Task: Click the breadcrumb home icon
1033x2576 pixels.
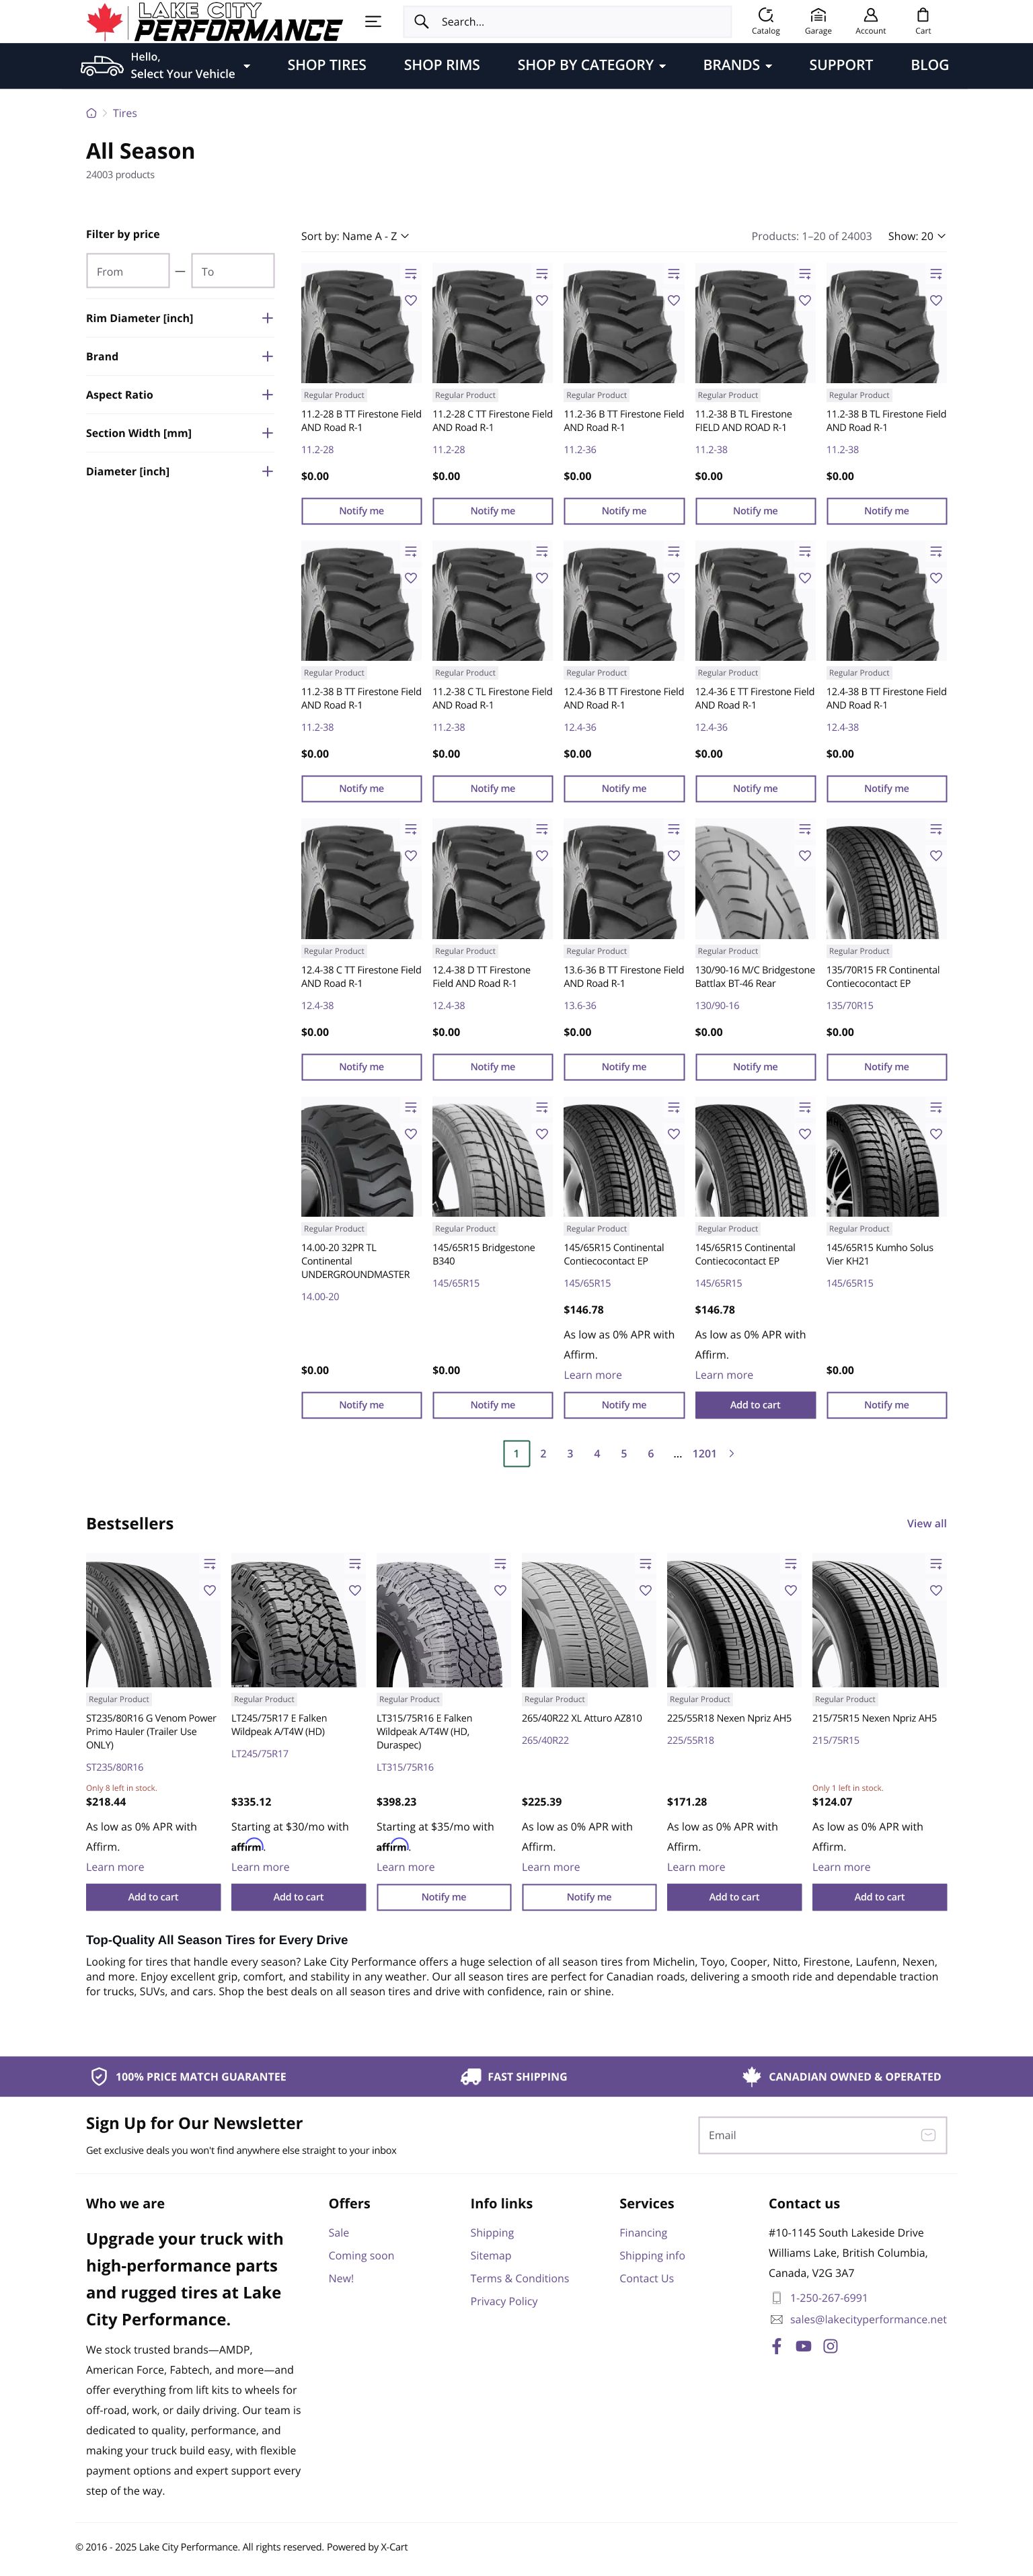Action: (92, 114)
